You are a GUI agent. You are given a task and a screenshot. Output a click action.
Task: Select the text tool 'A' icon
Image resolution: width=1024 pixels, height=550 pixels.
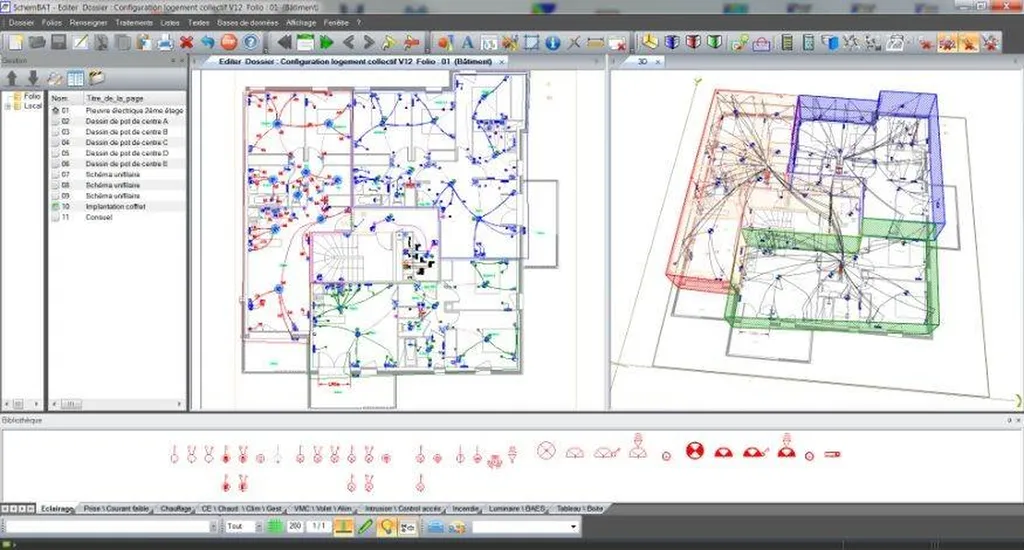coord(467,42)
